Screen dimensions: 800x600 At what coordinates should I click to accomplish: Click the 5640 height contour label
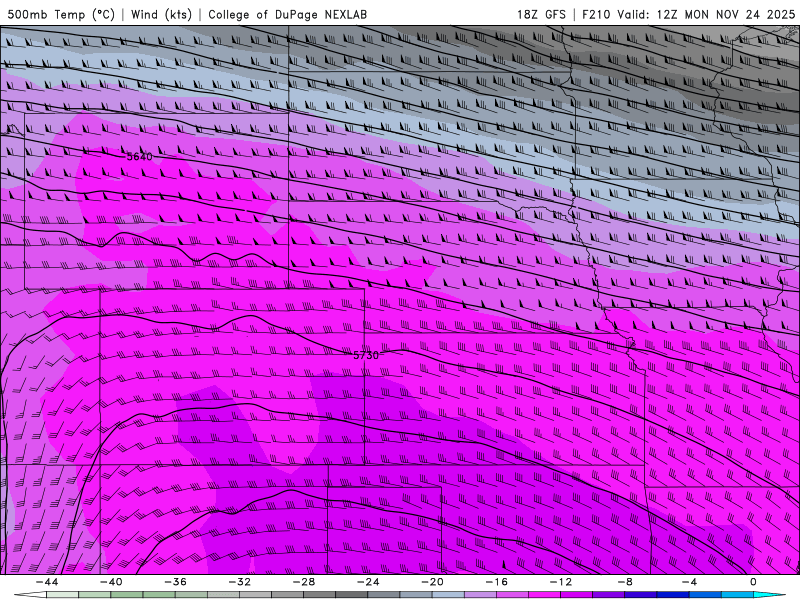pos(139,156)
